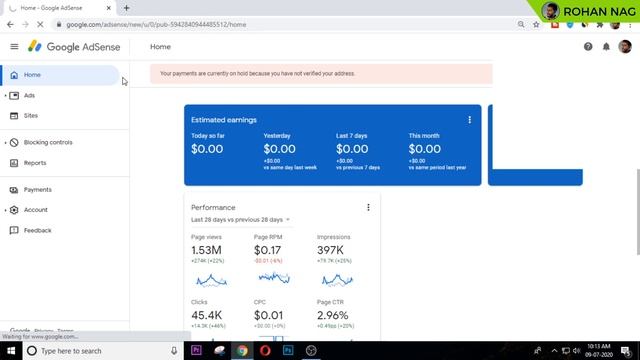This screenshot has height=360, width=640.
Task: Stop page loading with the X button
Action: [40, 24]
